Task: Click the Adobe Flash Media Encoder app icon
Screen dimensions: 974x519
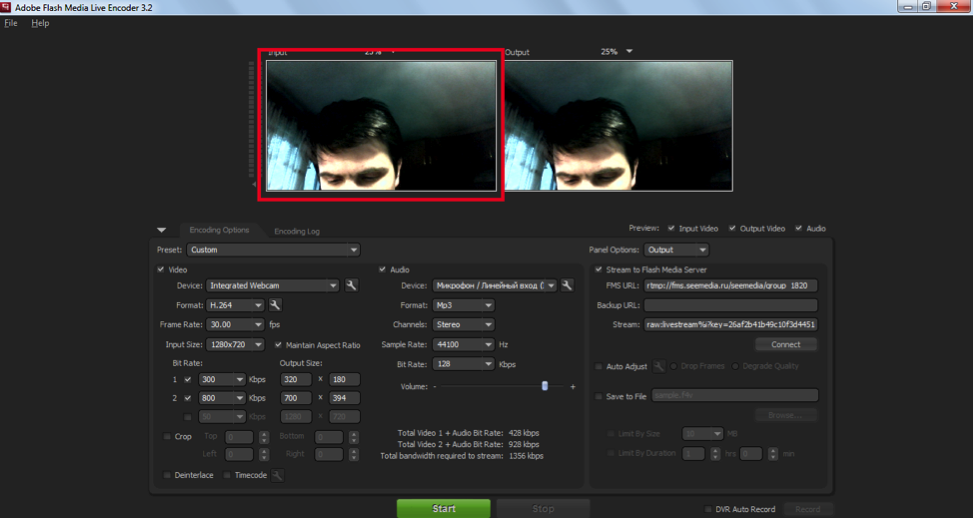Action: tap(6, 7)
